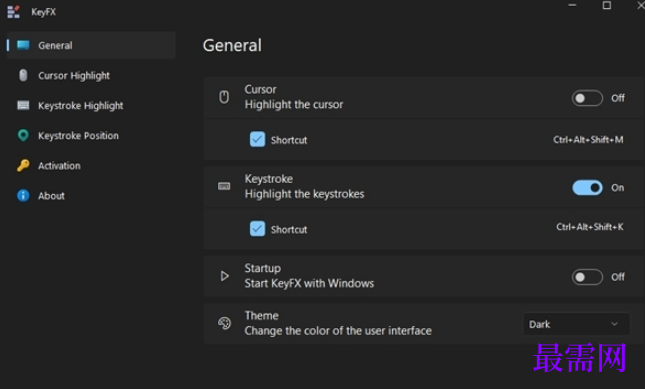Viewport: 645px width, 389px height.
Task: Click the play icon in Startup row
Action: pyautogui.click(x=224, y=276)
